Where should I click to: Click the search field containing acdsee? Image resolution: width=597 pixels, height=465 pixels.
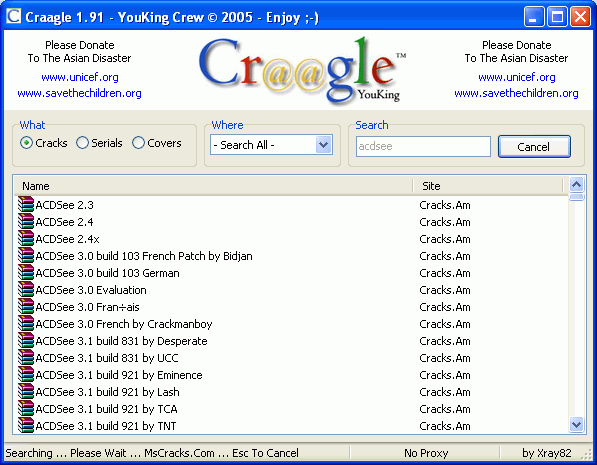pyautogui.click(x=423, y=146)
